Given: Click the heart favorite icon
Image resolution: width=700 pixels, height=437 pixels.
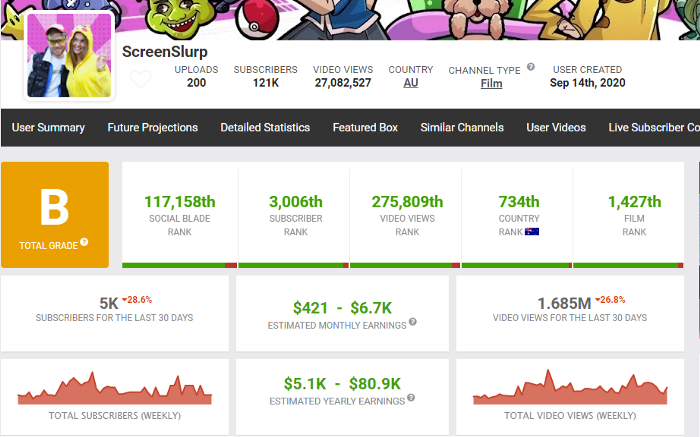Looking at the screenshot, I should [141, 80].
